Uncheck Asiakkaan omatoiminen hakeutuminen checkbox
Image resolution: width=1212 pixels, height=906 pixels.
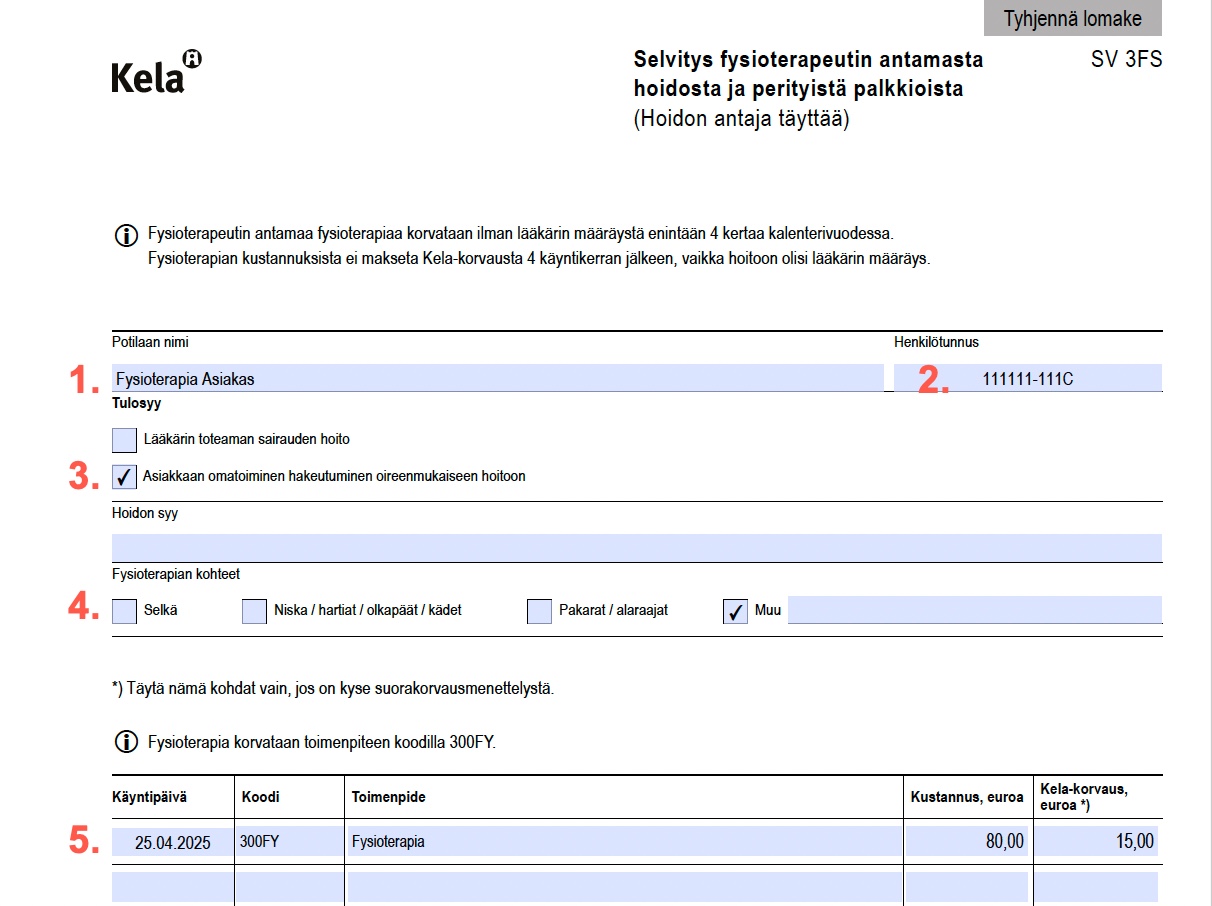(x=125, y=477)
